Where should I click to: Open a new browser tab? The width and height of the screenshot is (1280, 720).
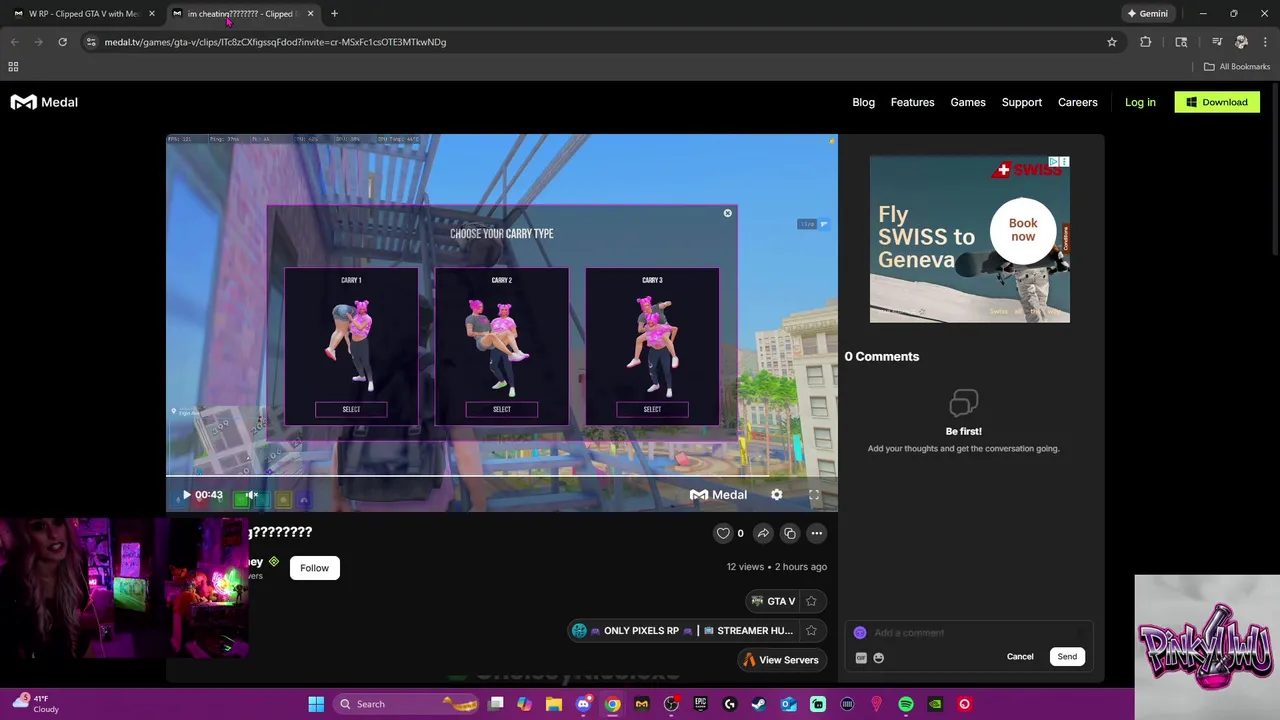click(334, 14)
